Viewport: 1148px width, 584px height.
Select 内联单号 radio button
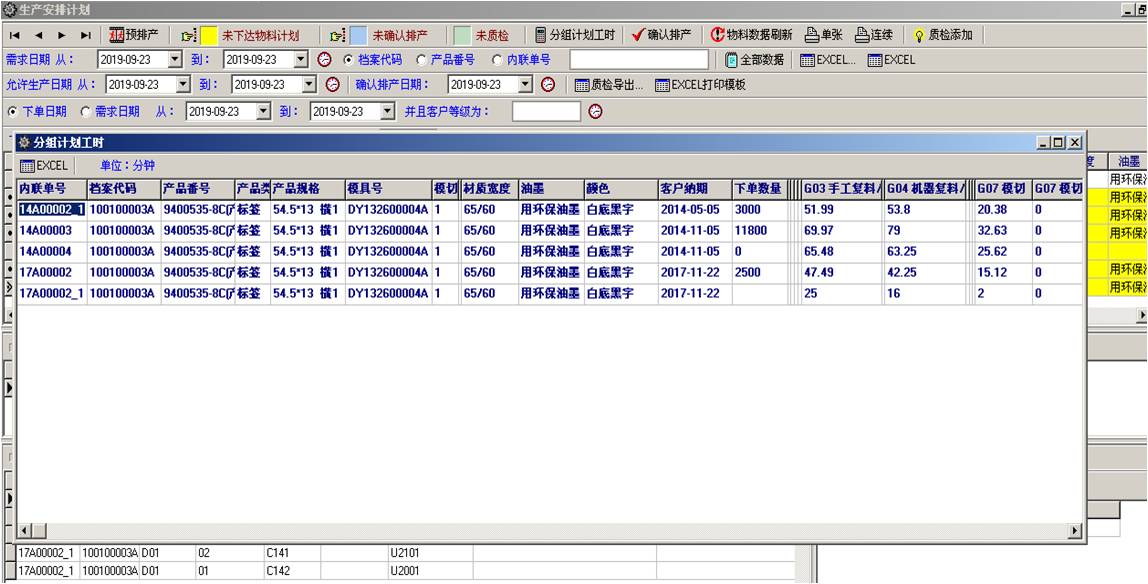click(497, 60)
